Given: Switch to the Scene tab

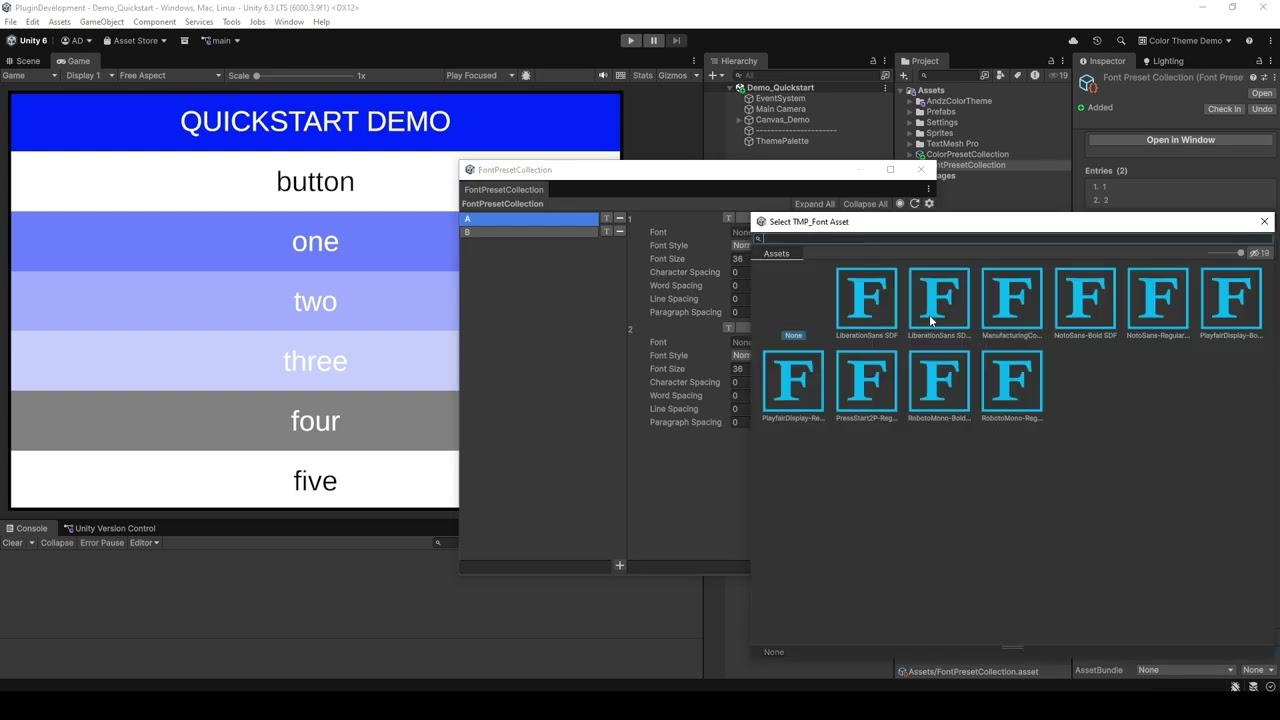Looking at the screenshot, I should tap(22, 61).
